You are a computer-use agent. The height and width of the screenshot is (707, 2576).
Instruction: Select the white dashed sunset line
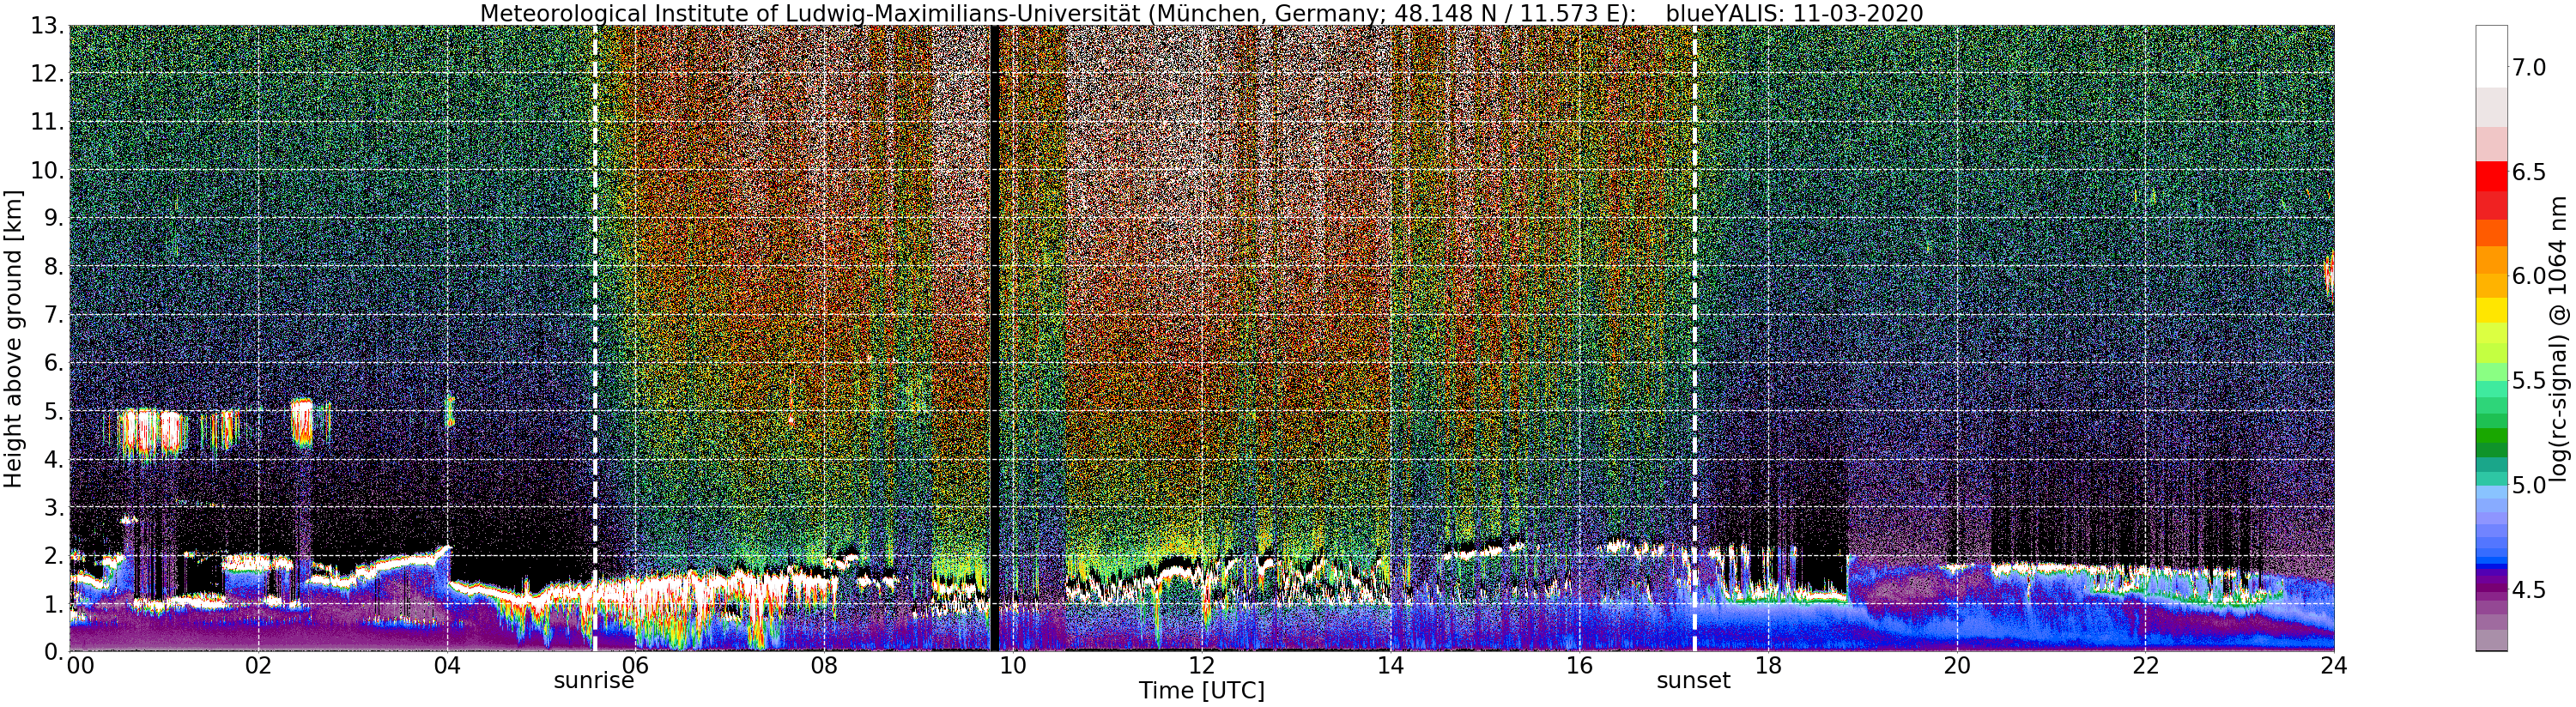click(1695, 338)
